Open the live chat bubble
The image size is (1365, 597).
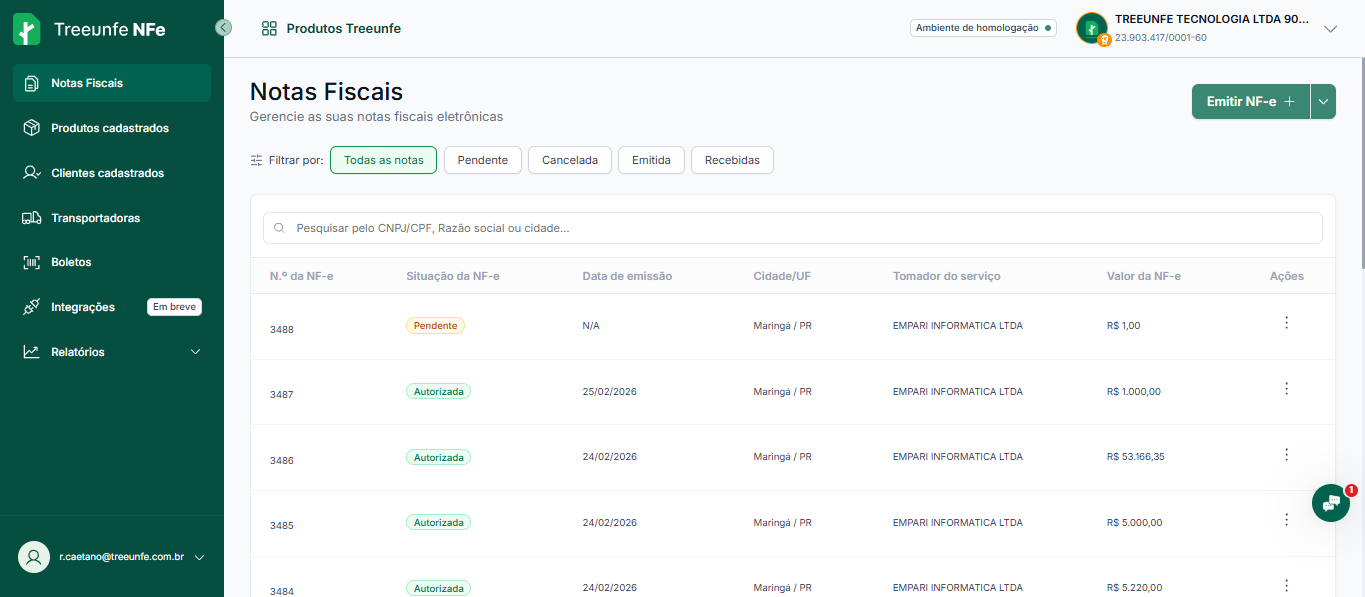[x=1330, y=503]
